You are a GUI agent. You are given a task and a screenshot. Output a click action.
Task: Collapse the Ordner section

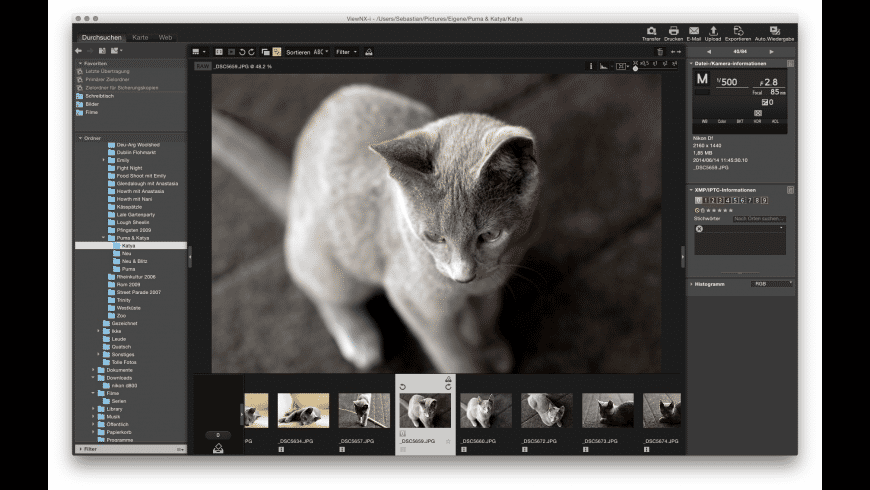tap(80, 138)
